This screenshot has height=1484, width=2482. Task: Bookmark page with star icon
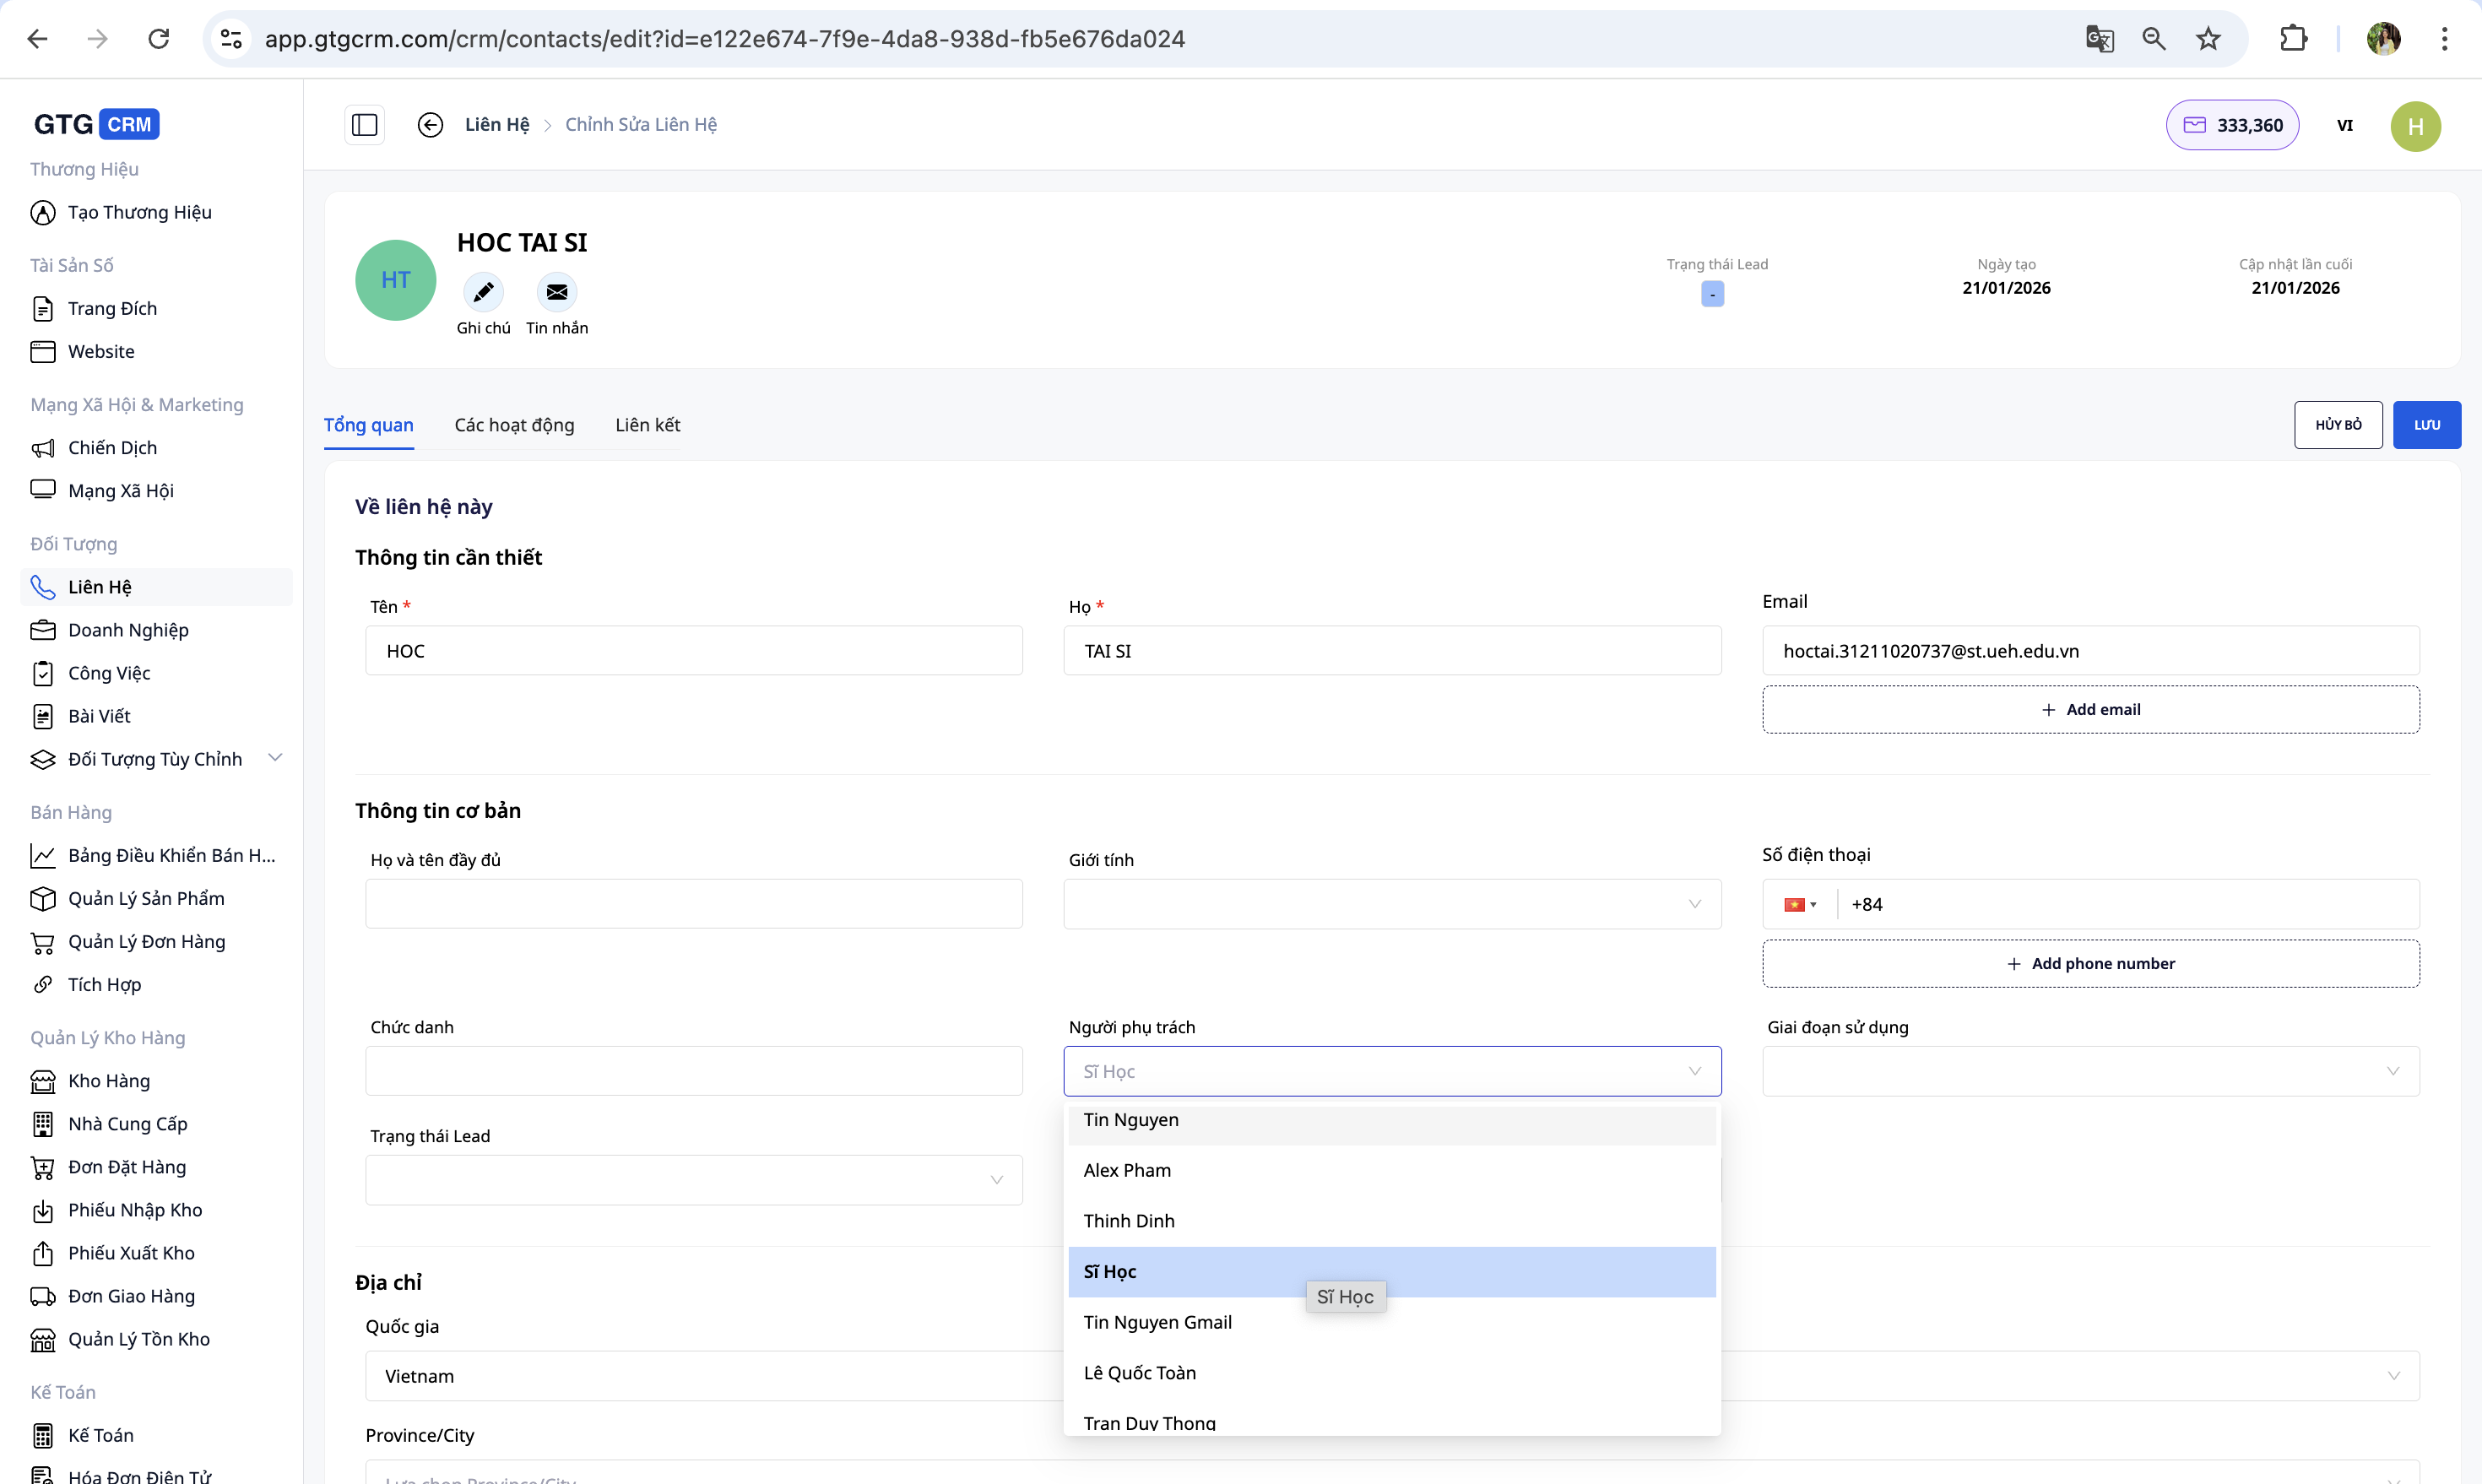2208,39
